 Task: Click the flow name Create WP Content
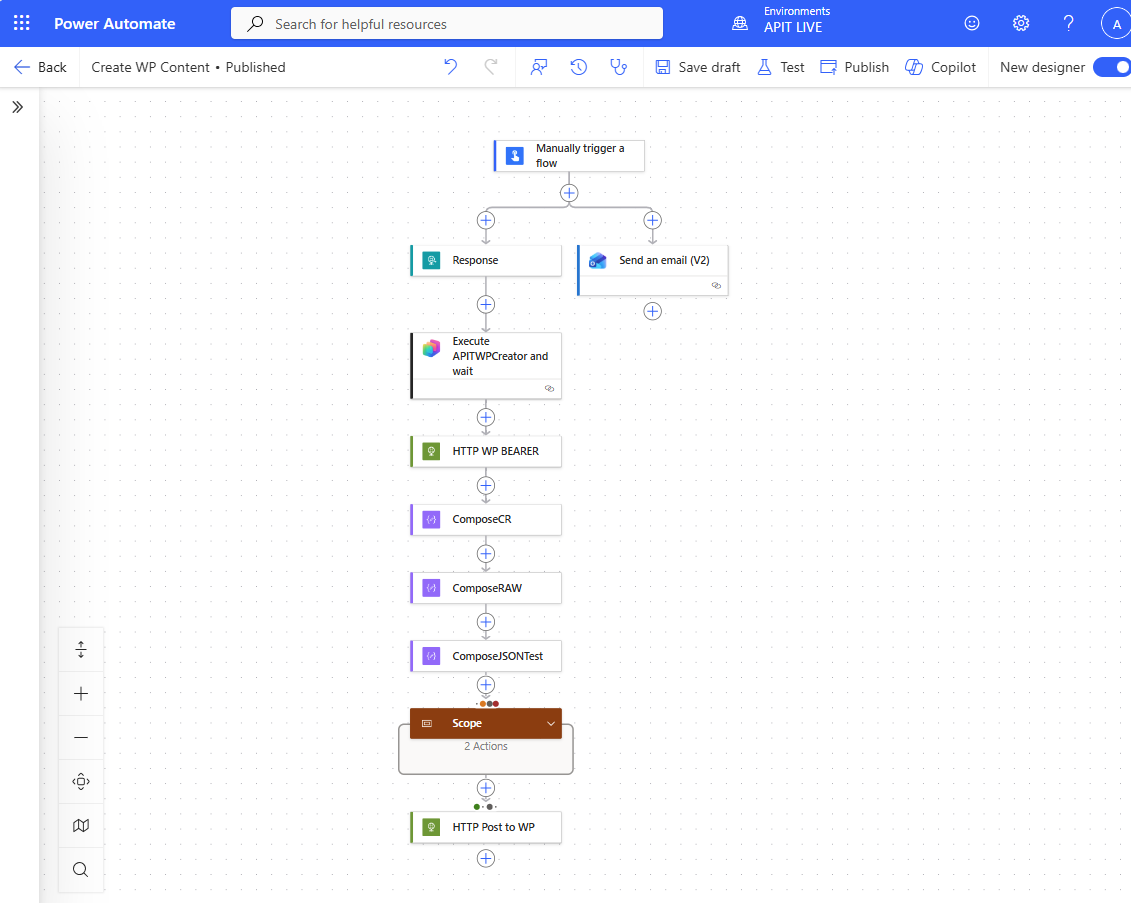pos(150,67)
